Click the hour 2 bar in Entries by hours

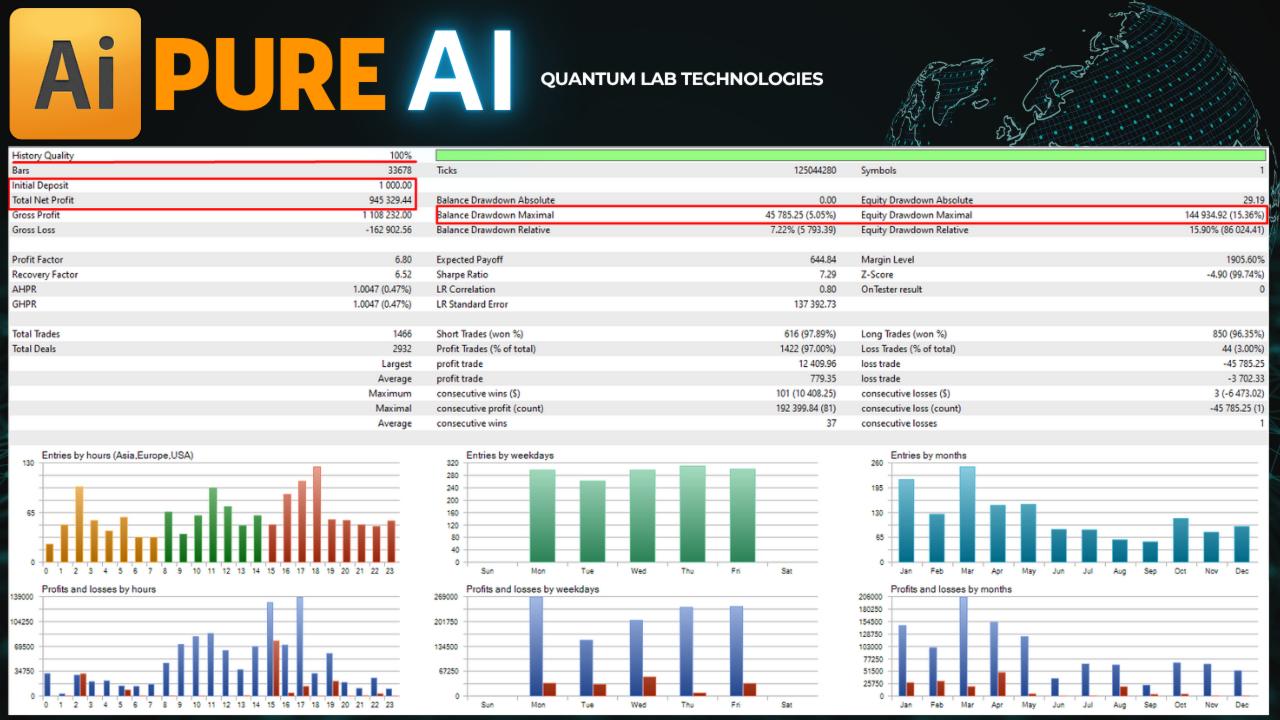[x=79, y=524]
